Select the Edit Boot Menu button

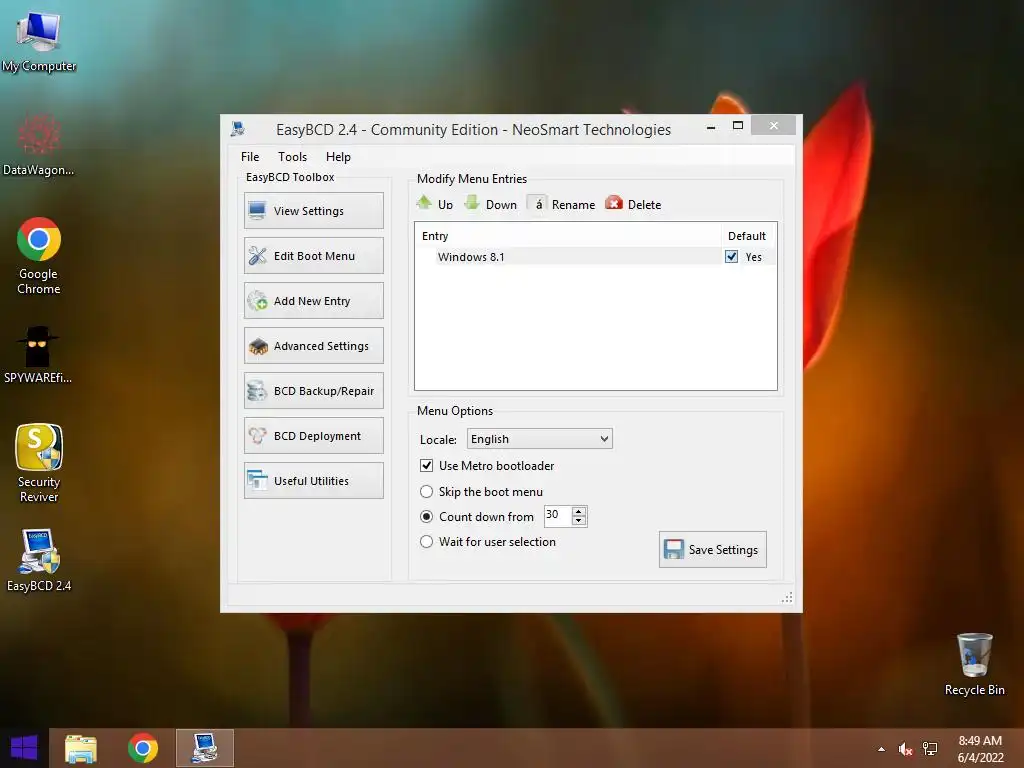pos(313,255)
